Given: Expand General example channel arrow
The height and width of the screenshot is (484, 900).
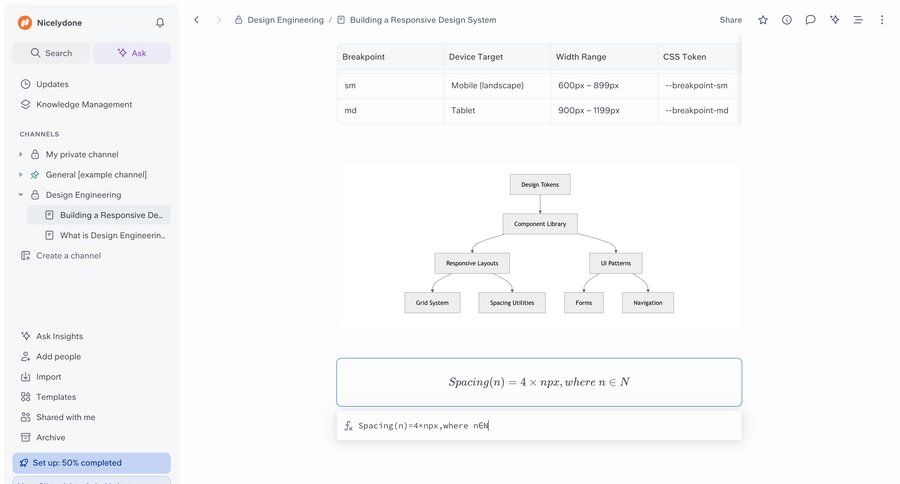Looking at the screenshot, I should click(21, 175).
